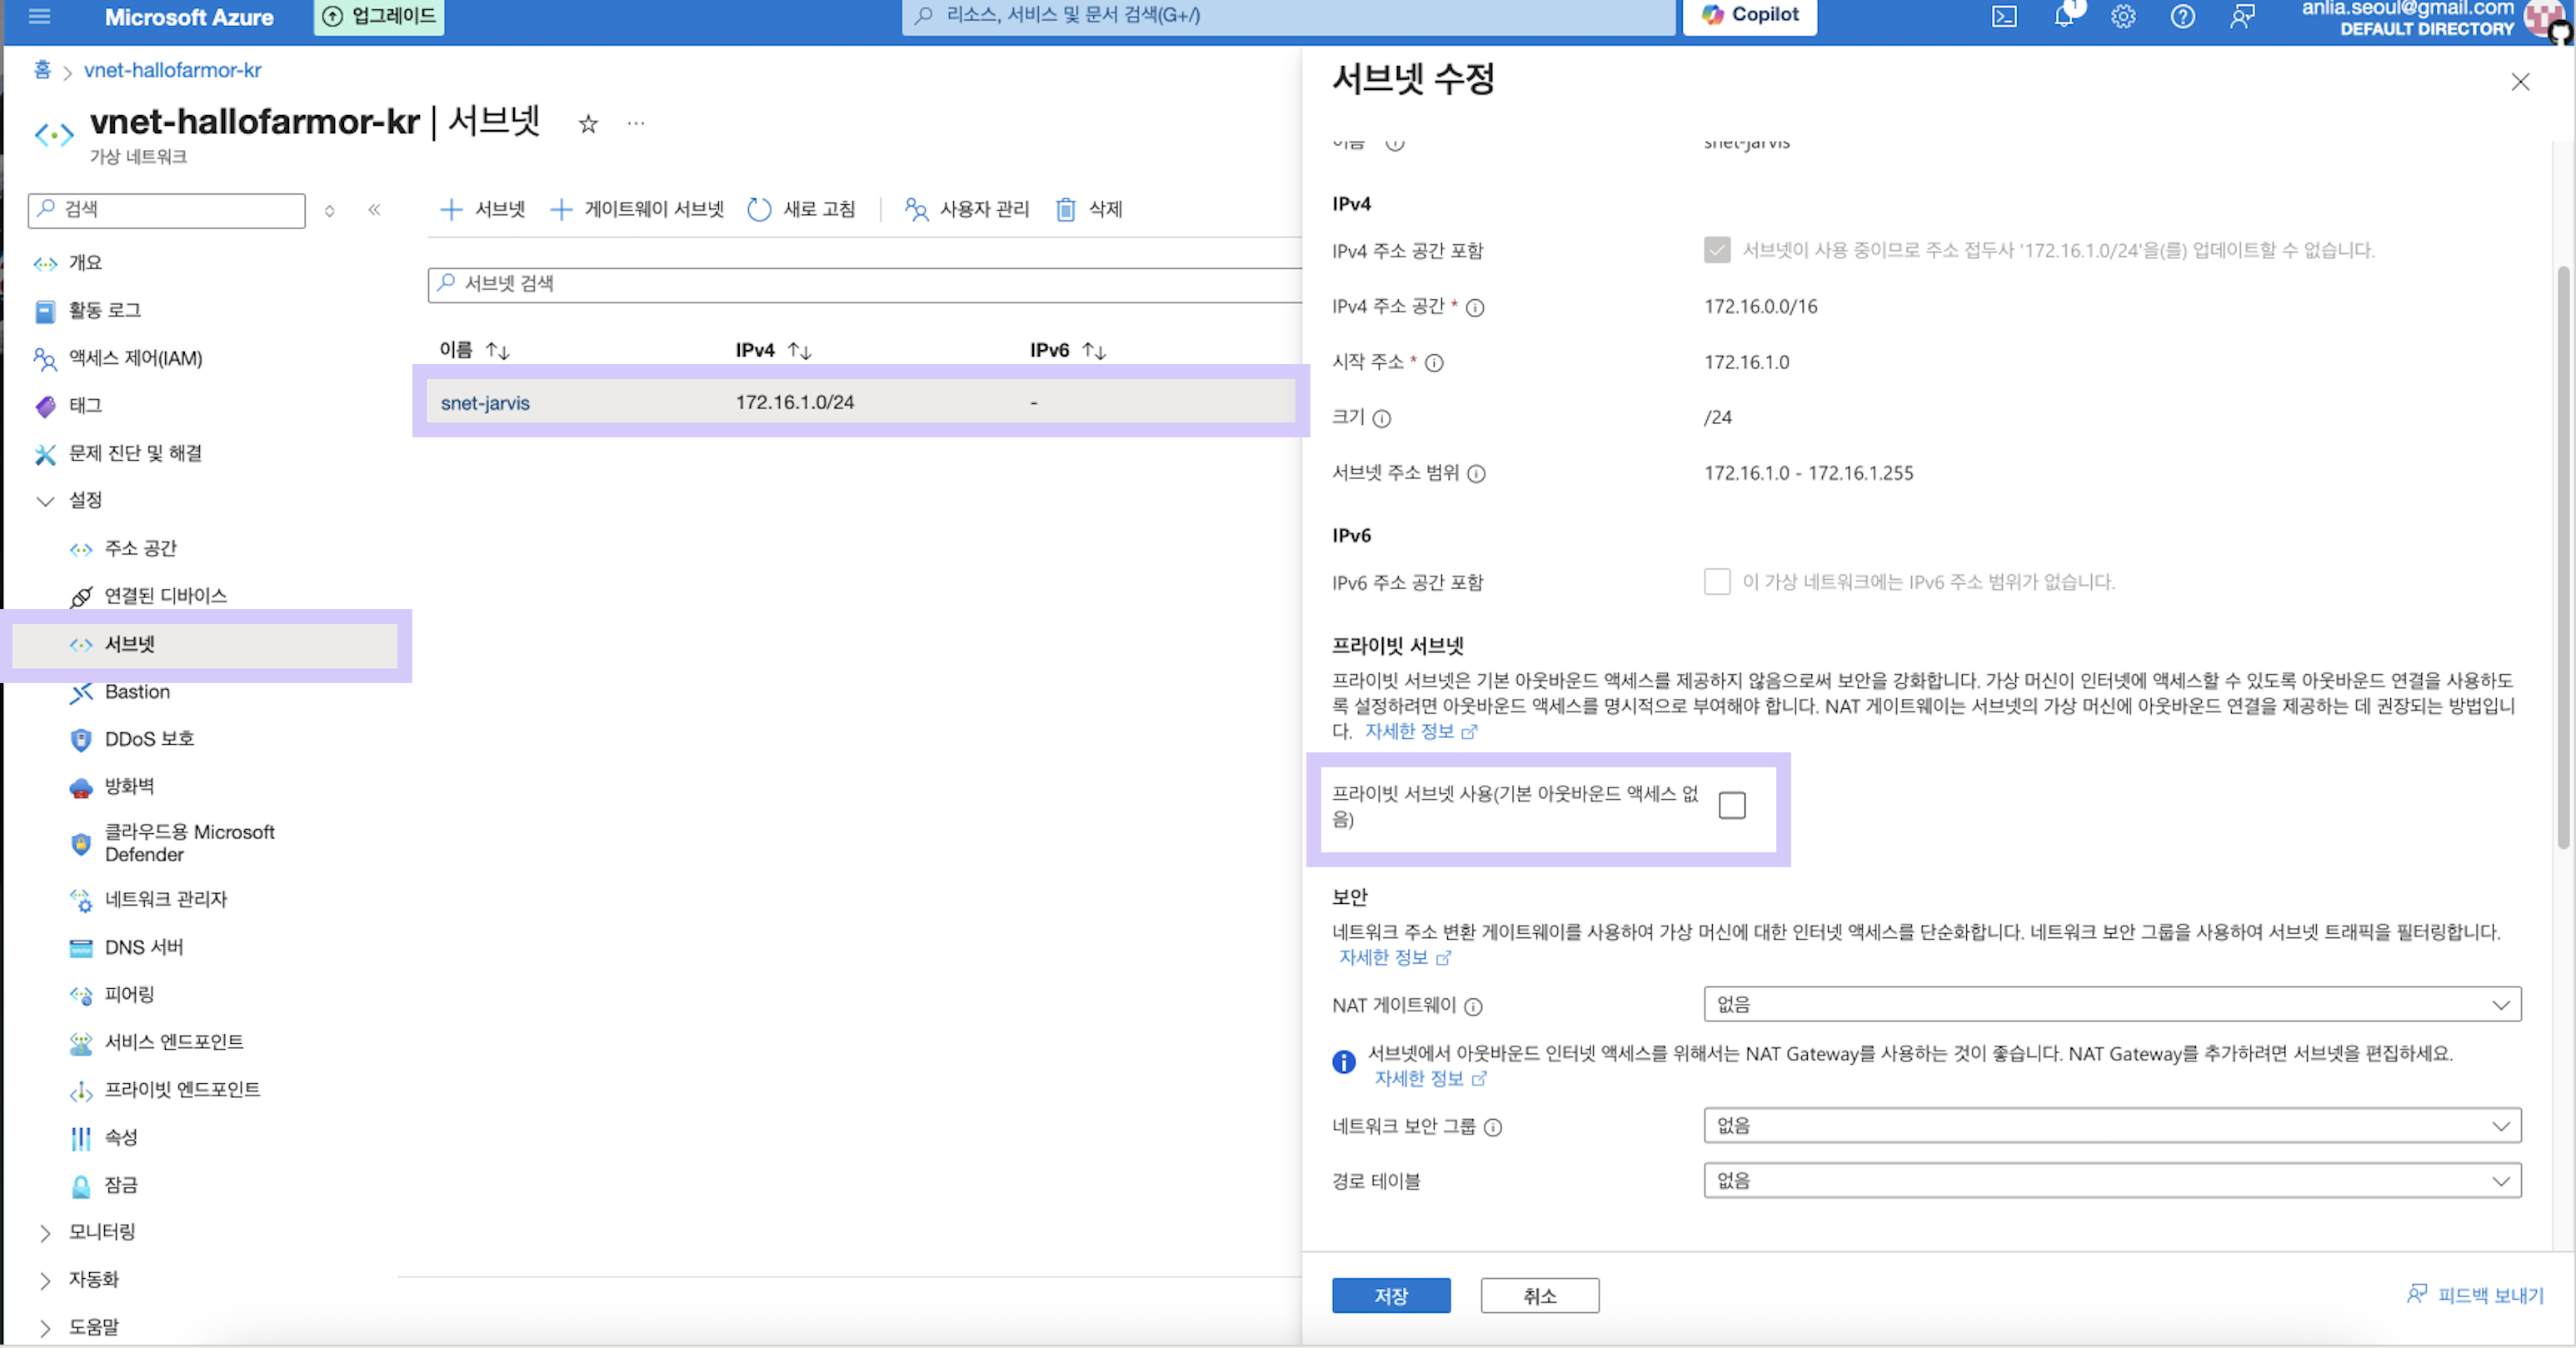Screen dimensions: 2576x1348
Task: Open the Azure hamburger menu
Action: [x=39, y=16]
